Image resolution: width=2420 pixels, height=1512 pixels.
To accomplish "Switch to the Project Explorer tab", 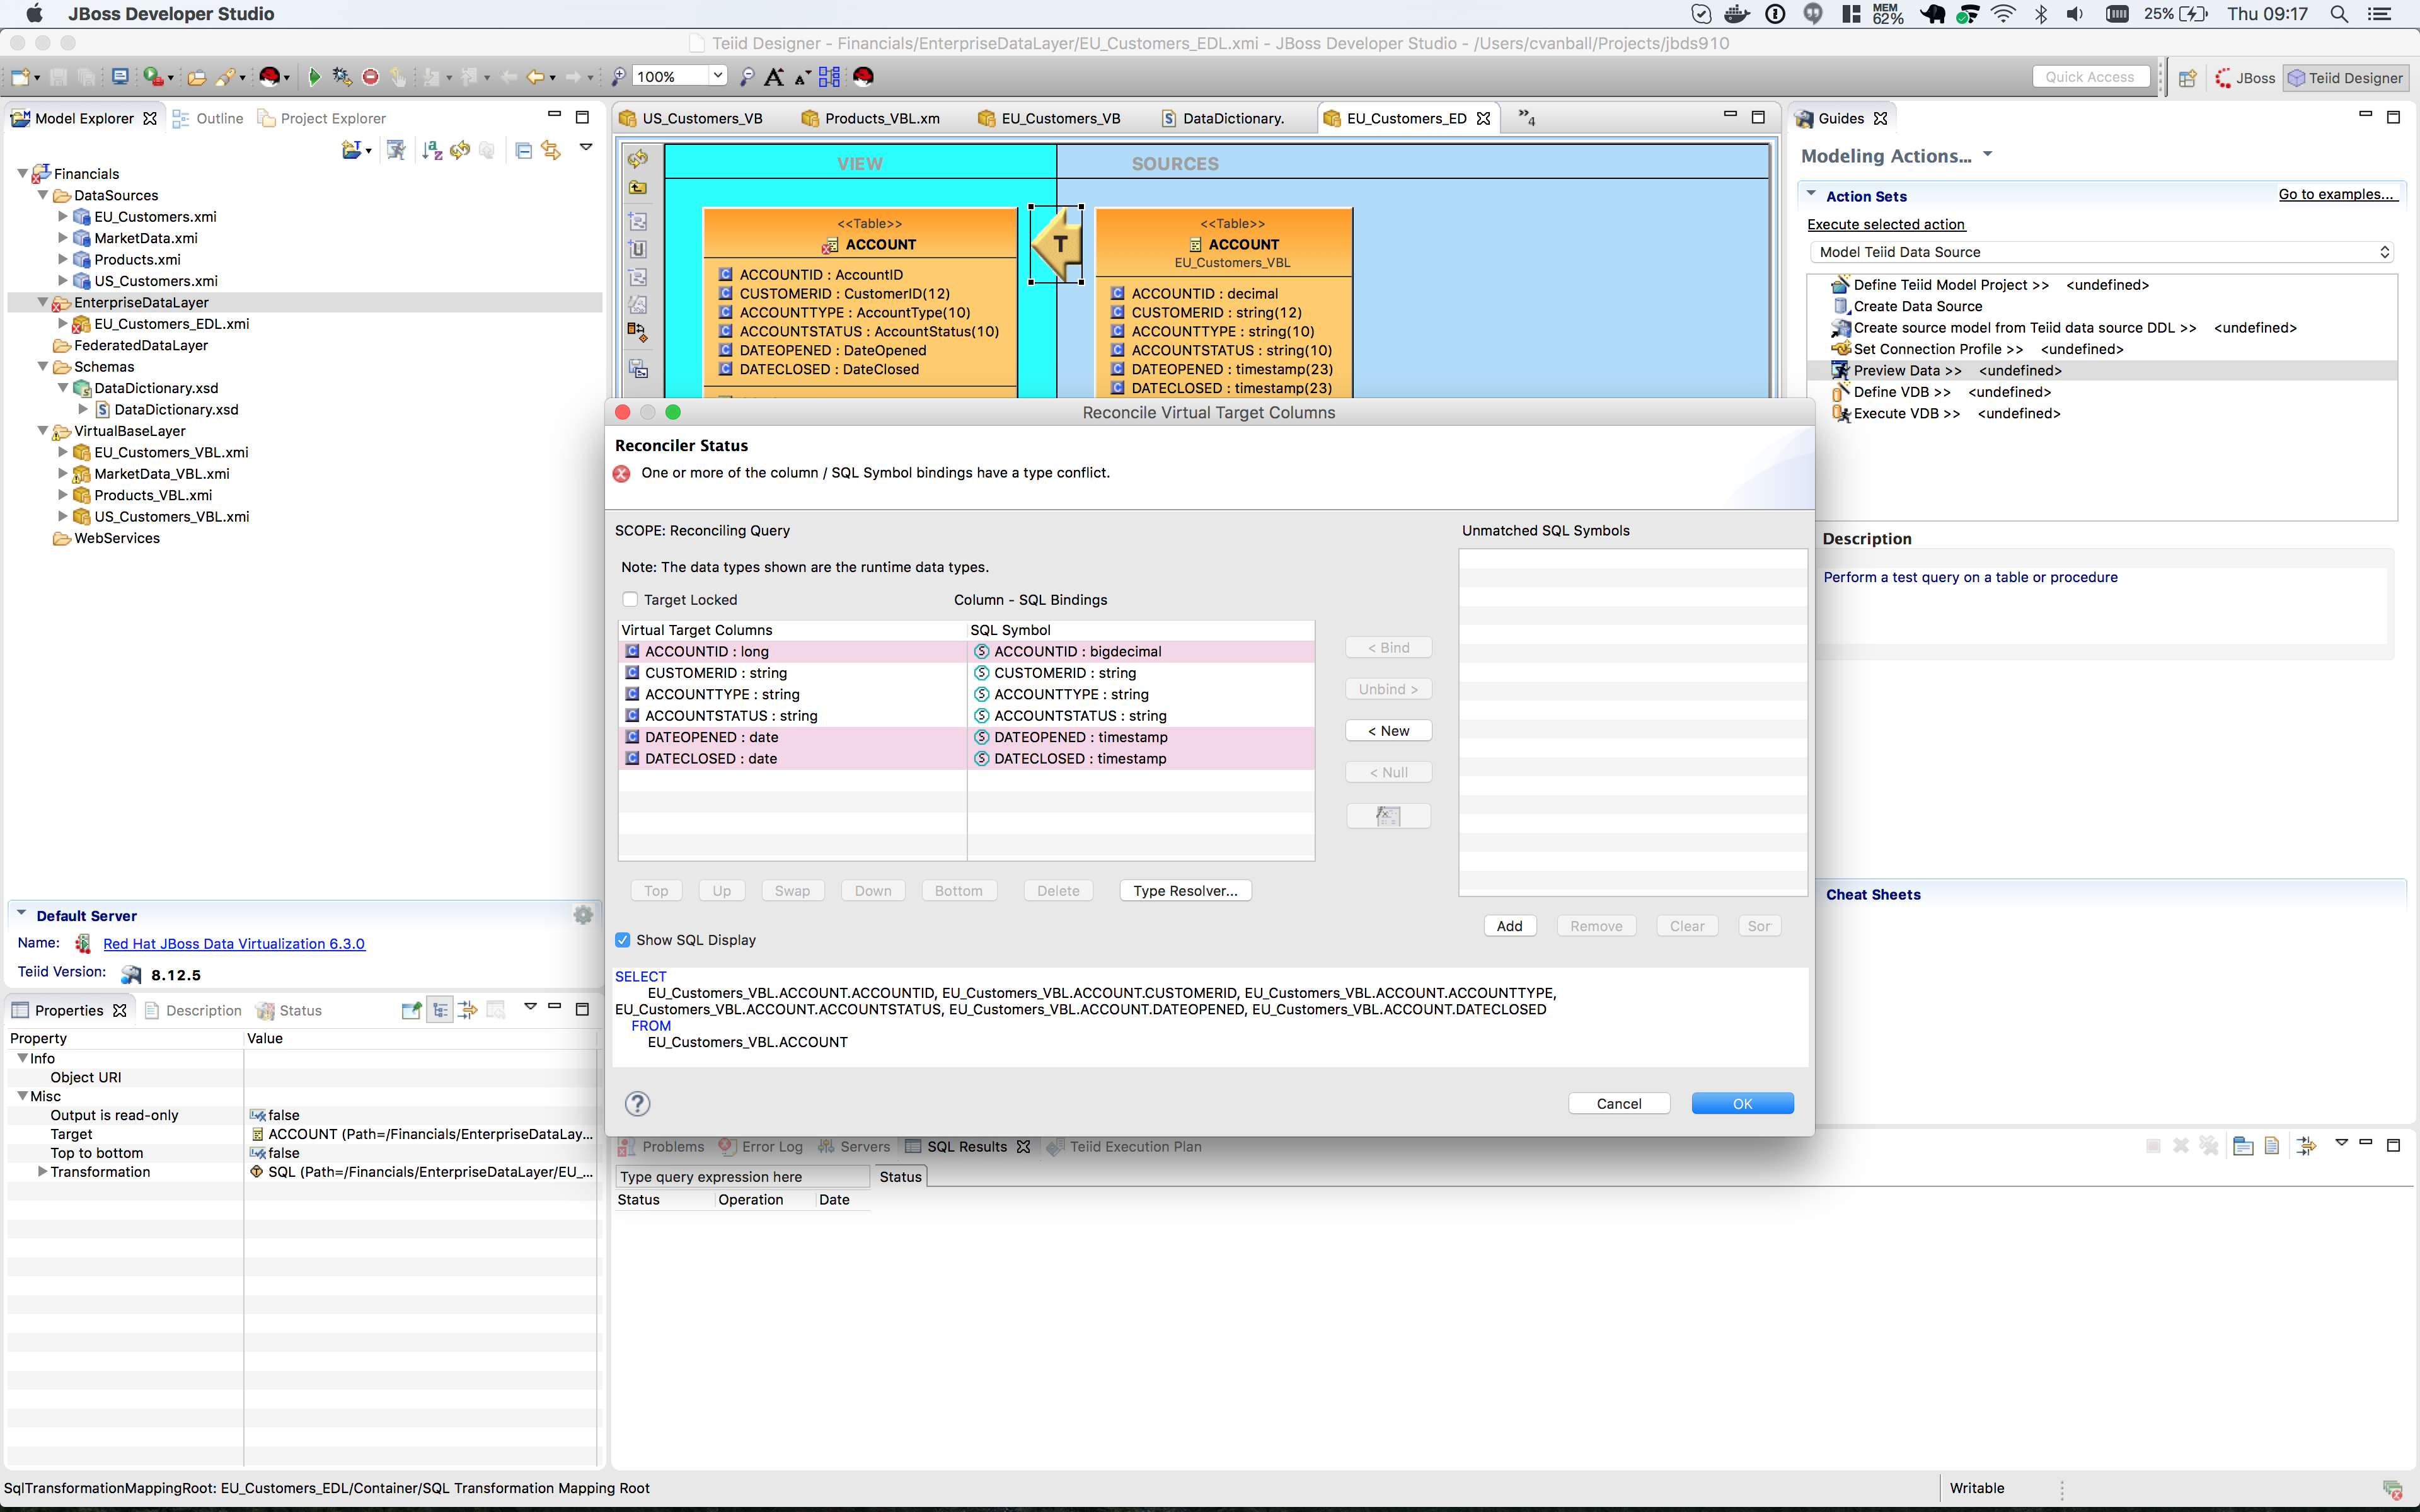I will (332, 118).
